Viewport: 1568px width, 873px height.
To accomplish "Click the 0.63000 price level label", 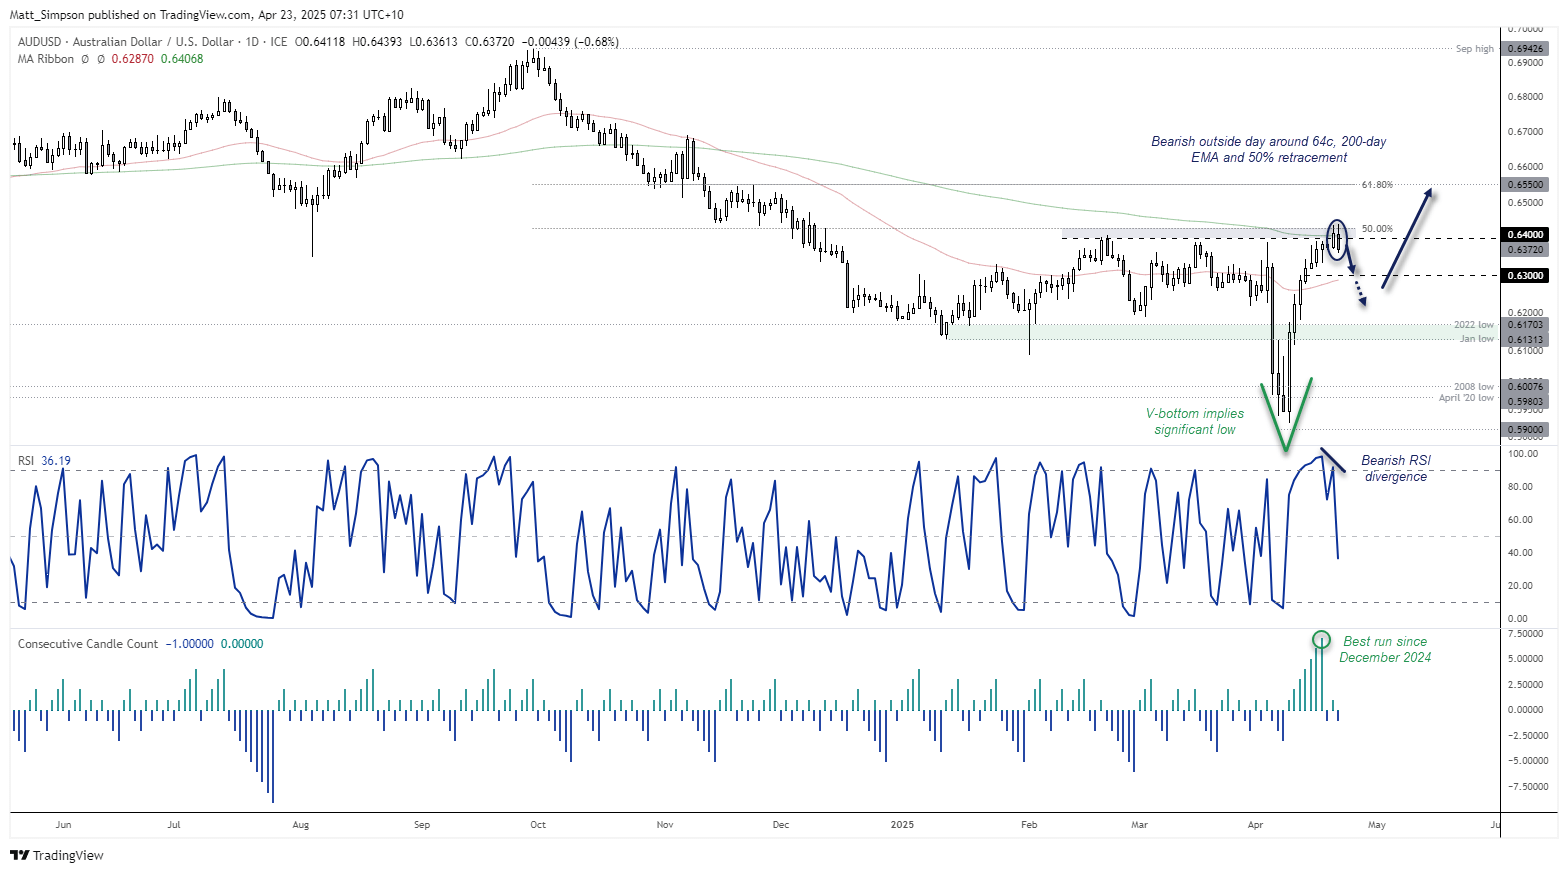I will [x=1525, y=276].
